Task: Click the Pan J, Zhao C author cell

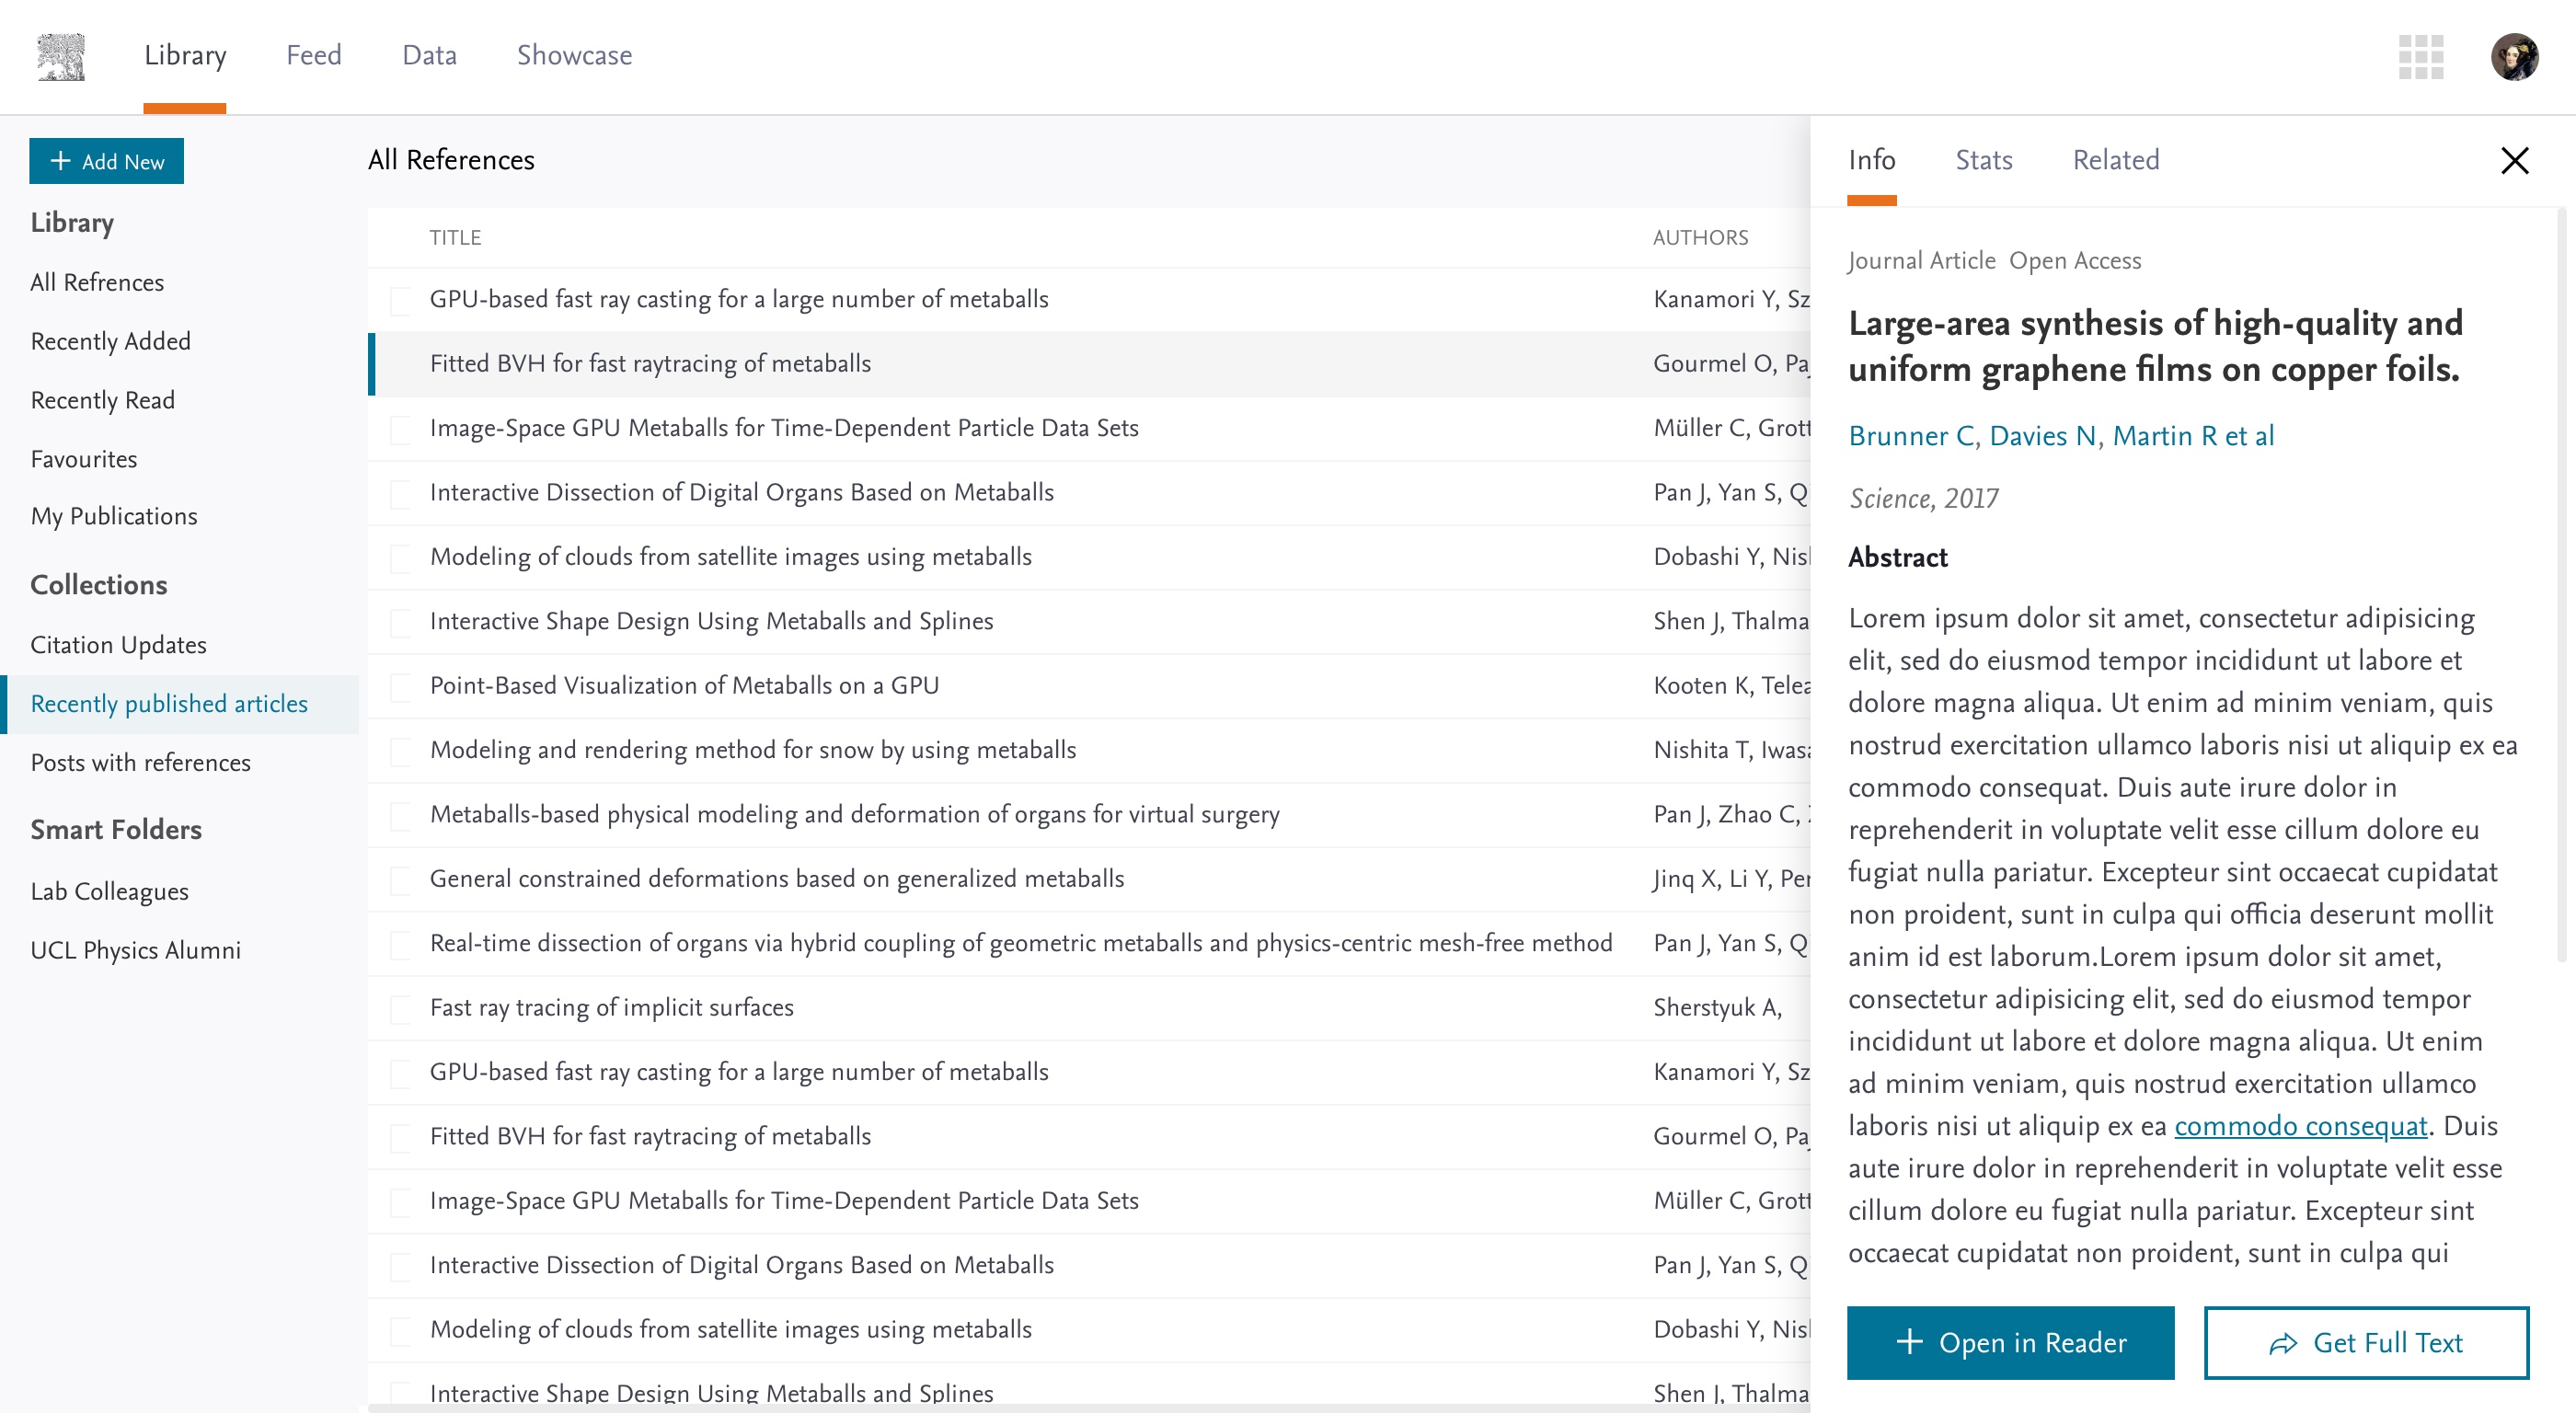Action: (1731, 814)
